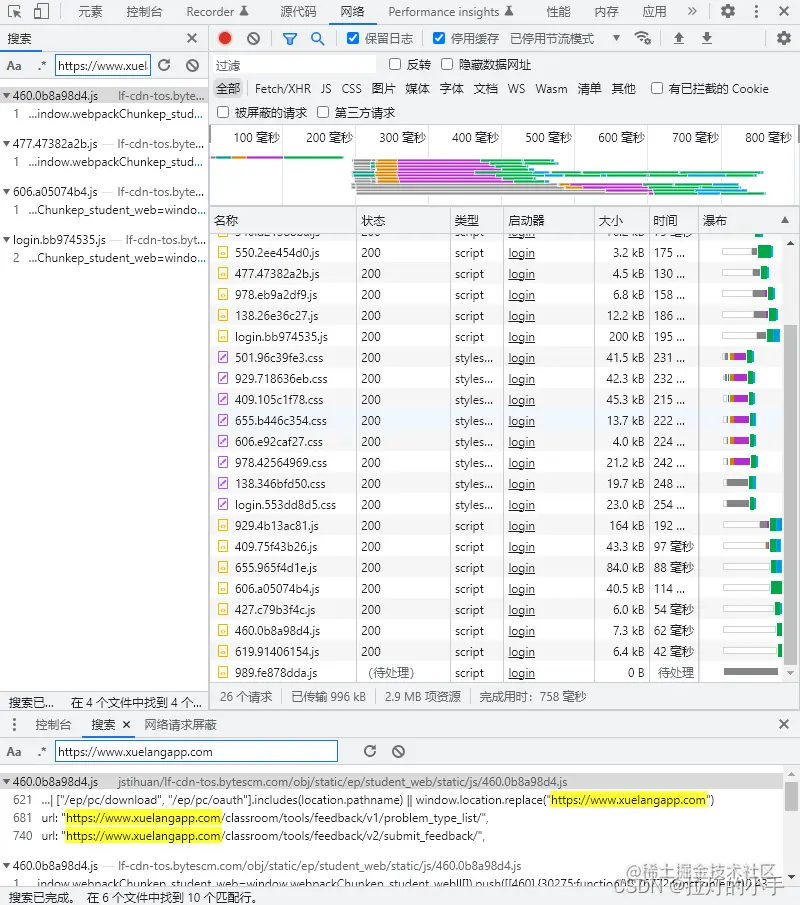This screenshot has width=800, height=905.
Task: Collapse login.bb974535.js search result
Action: tap(6, 240)
